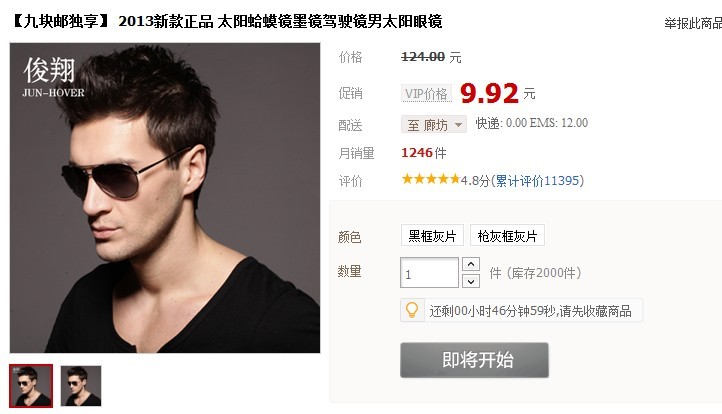Open the 累计评价11395 reviews link

[539, 181]
